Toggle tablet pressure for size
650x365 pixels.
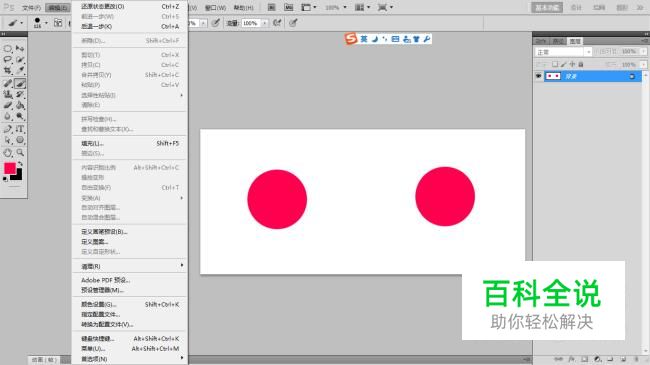click(293, 23)
